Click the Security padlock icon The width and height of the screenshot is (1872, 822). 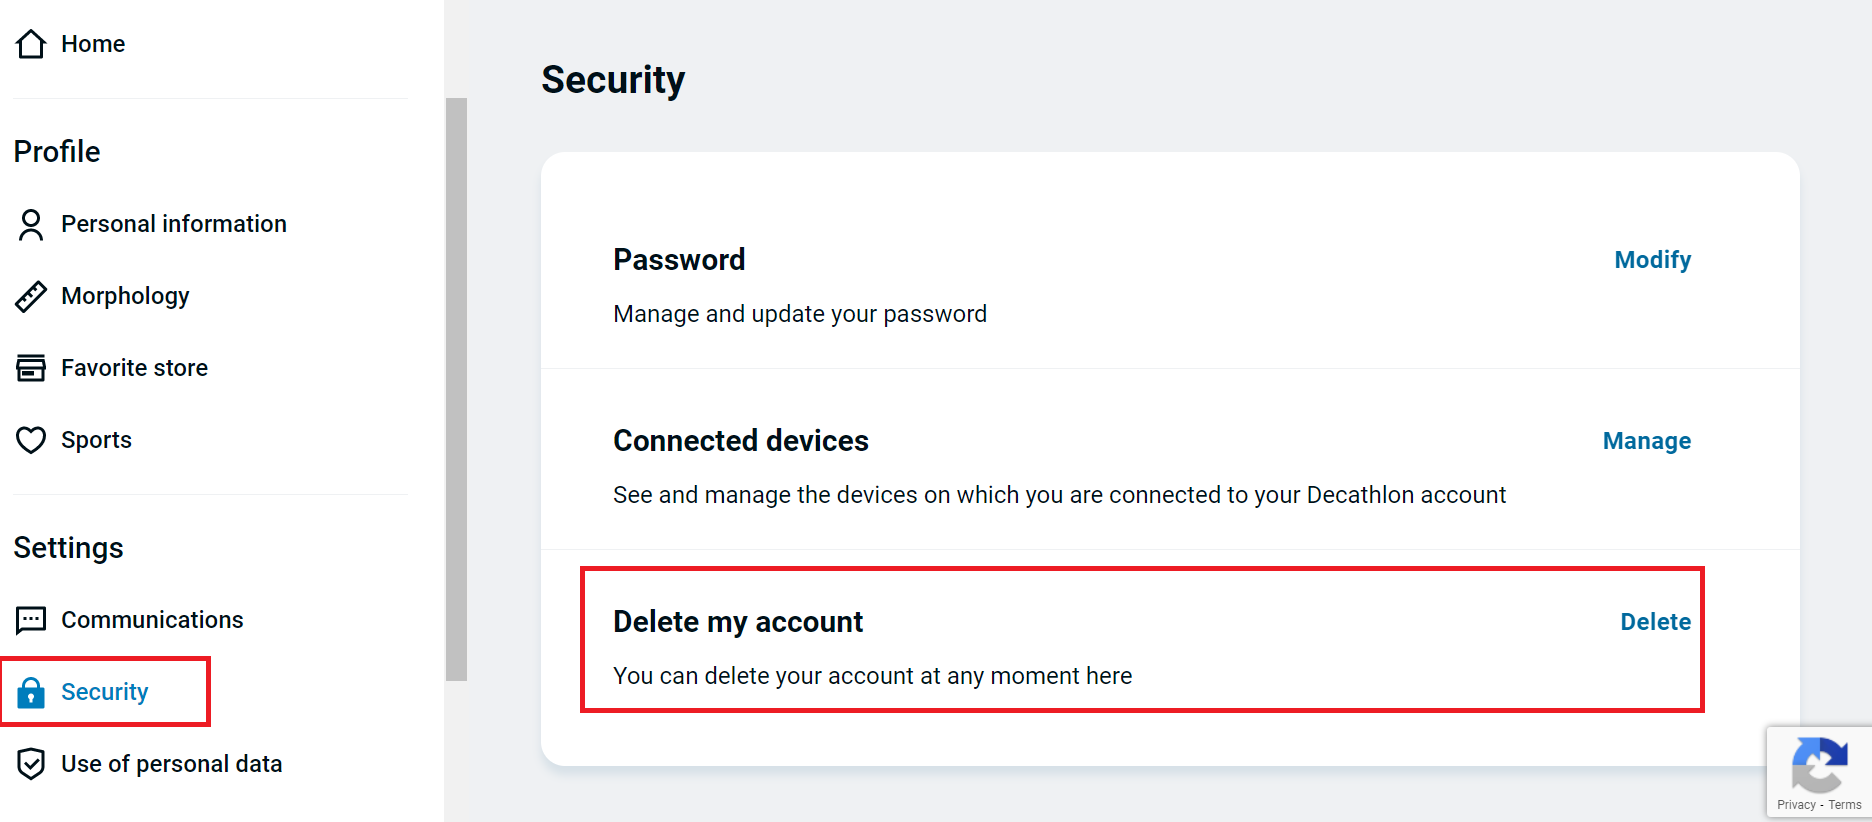pos(31,692)
